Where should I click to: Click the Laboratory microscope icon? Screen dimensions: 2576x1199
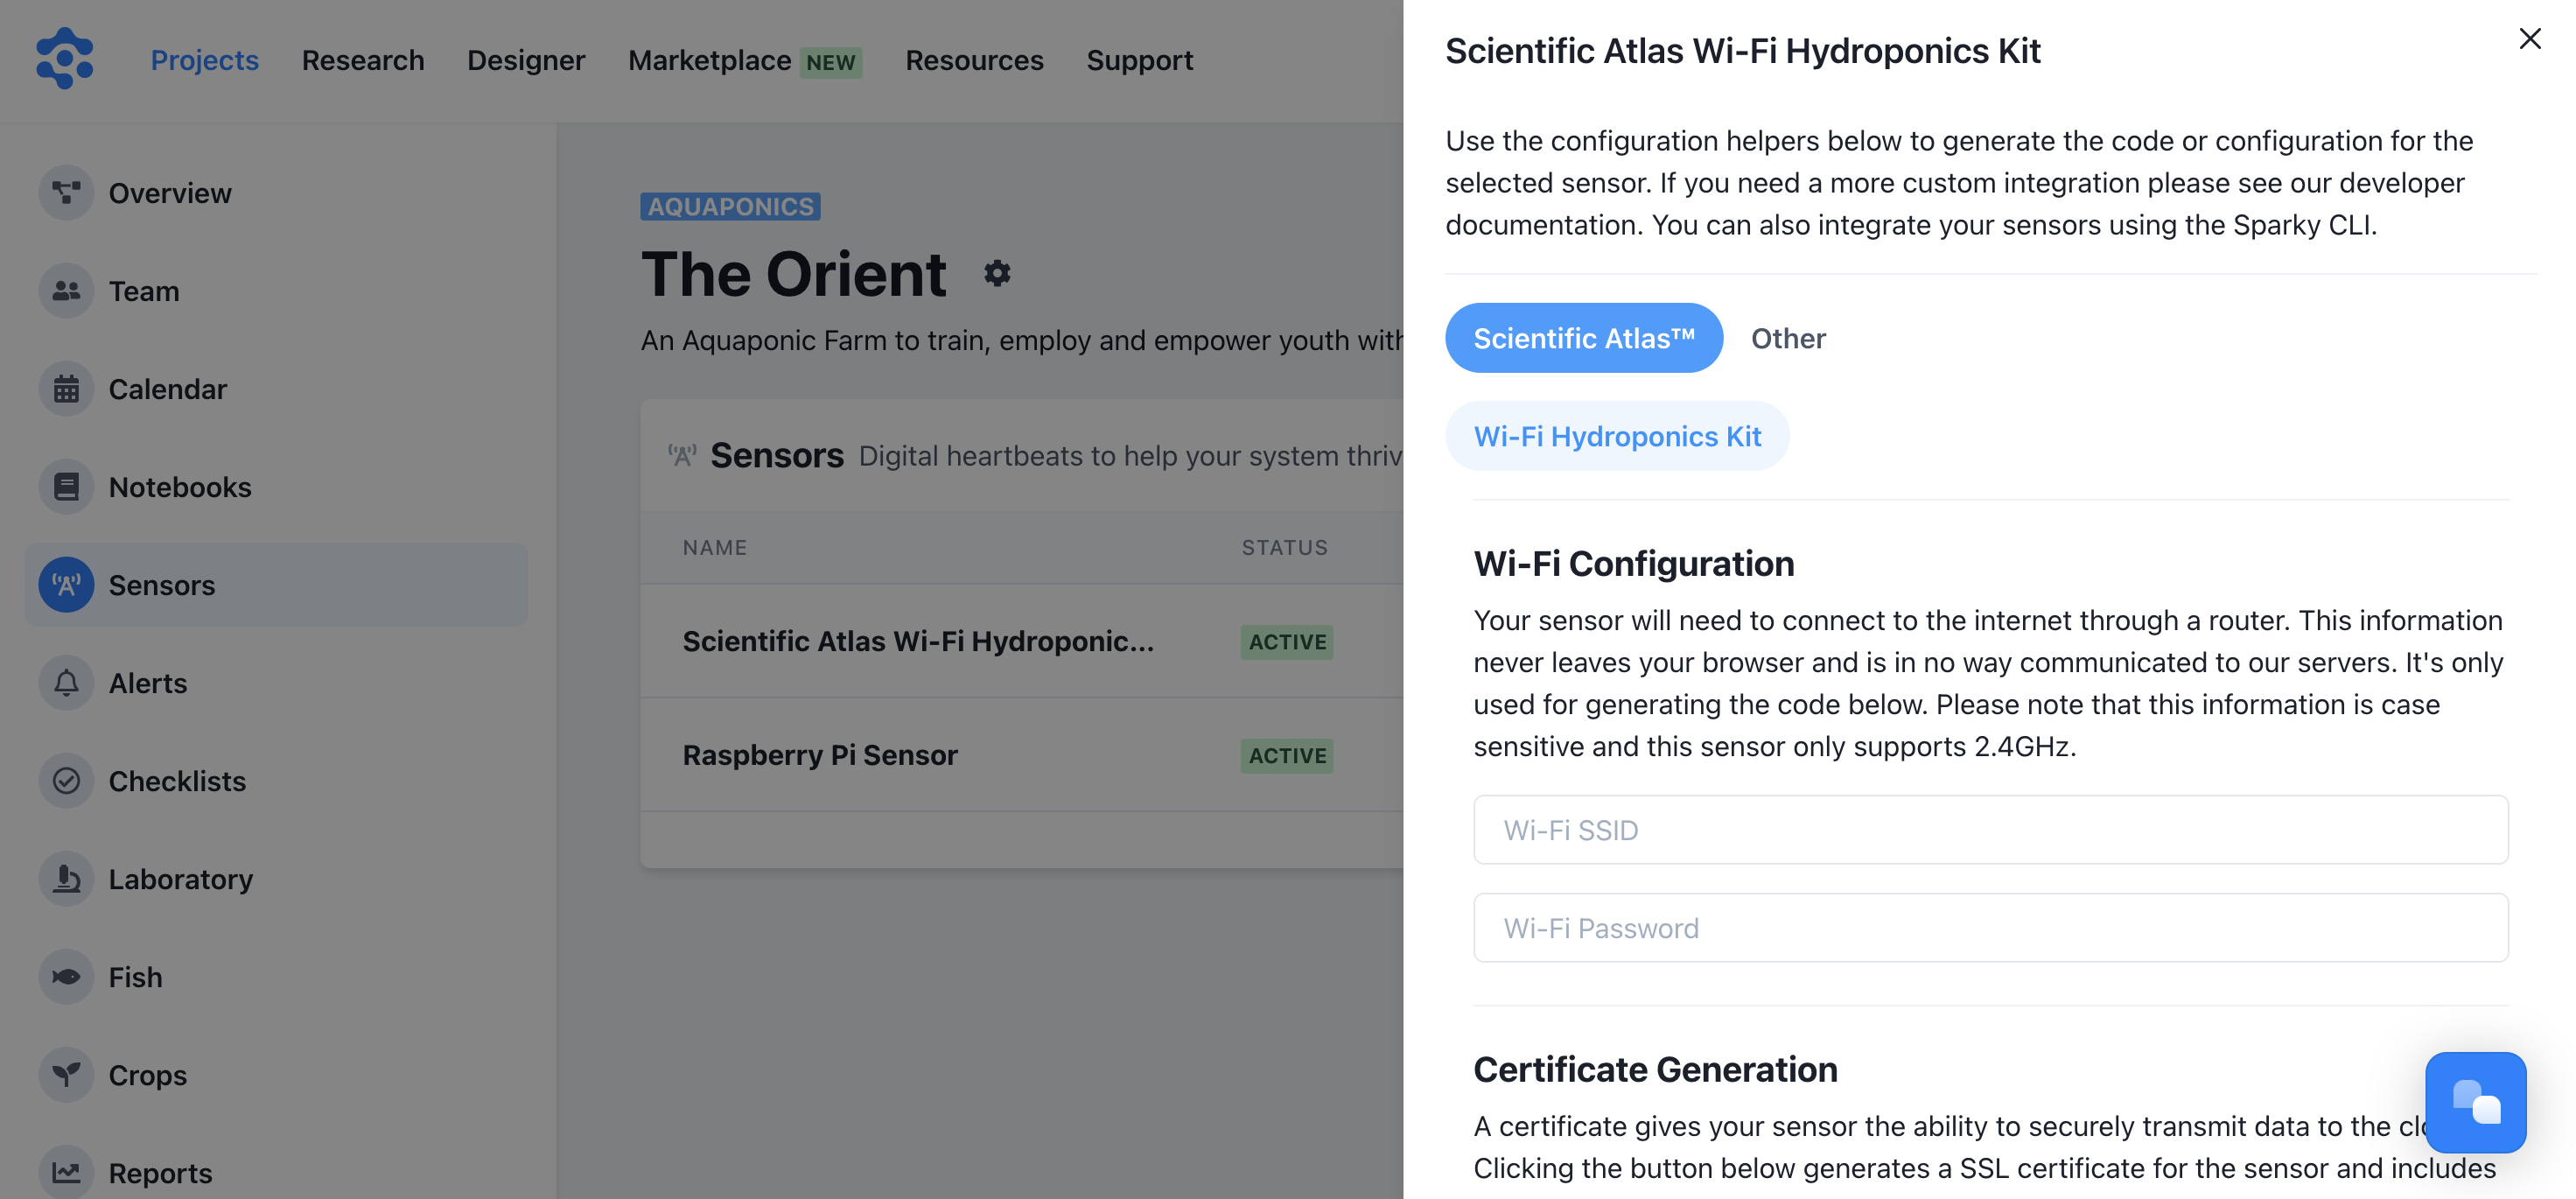pos(66,879)
